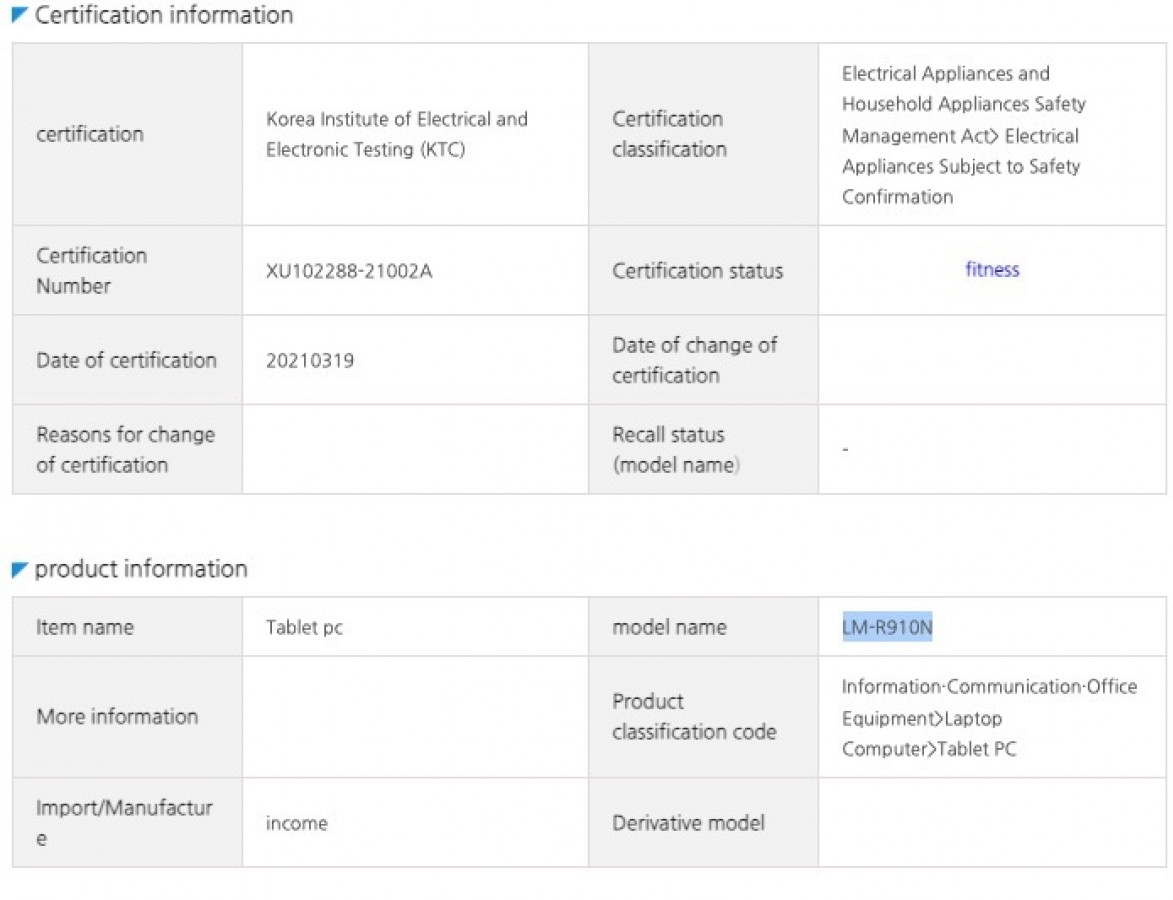Click the certification date 20210319

coord(309,360)
